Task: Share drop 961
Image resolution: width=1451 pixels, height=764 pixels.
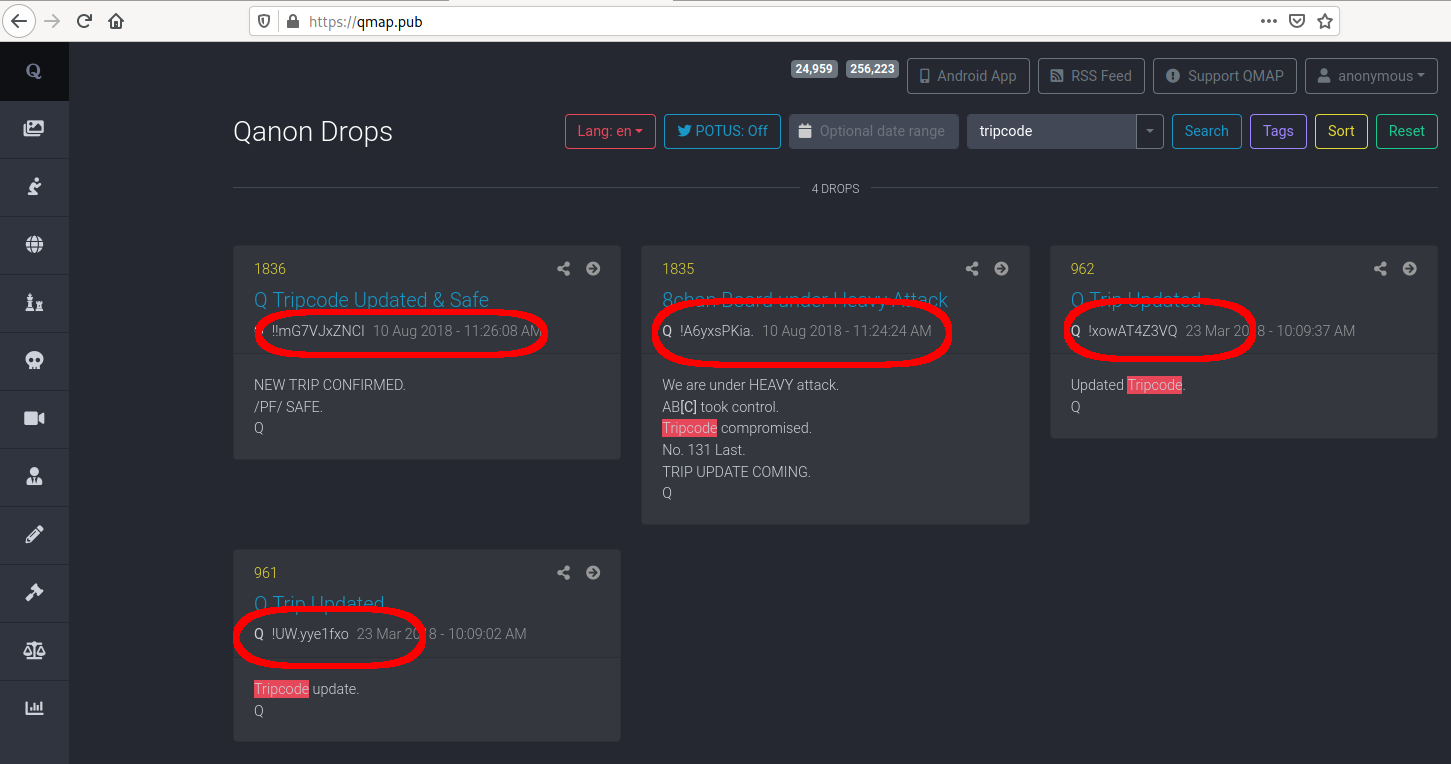Action: [x=564, y=572]
